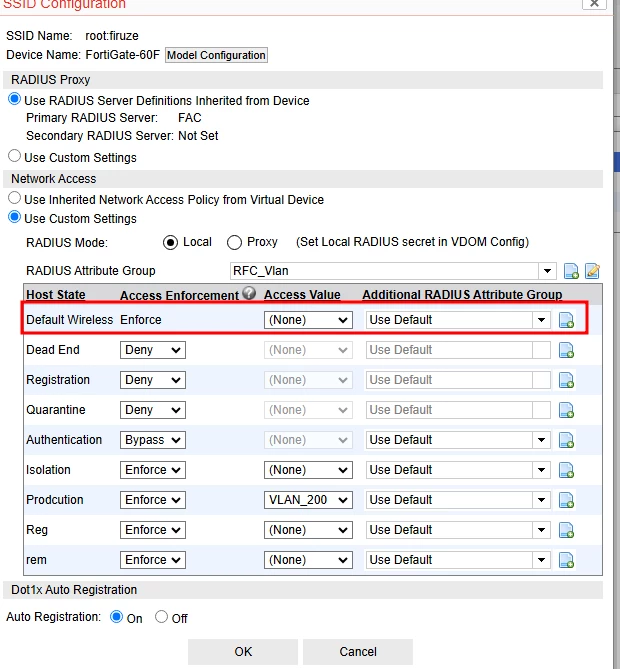Image resolution: width=620 pixels, height=669 pixels.
Task: Choose Use Custom Settings under RADIUS Proxy
Action: pyautogui.click(x=15, y=156)
